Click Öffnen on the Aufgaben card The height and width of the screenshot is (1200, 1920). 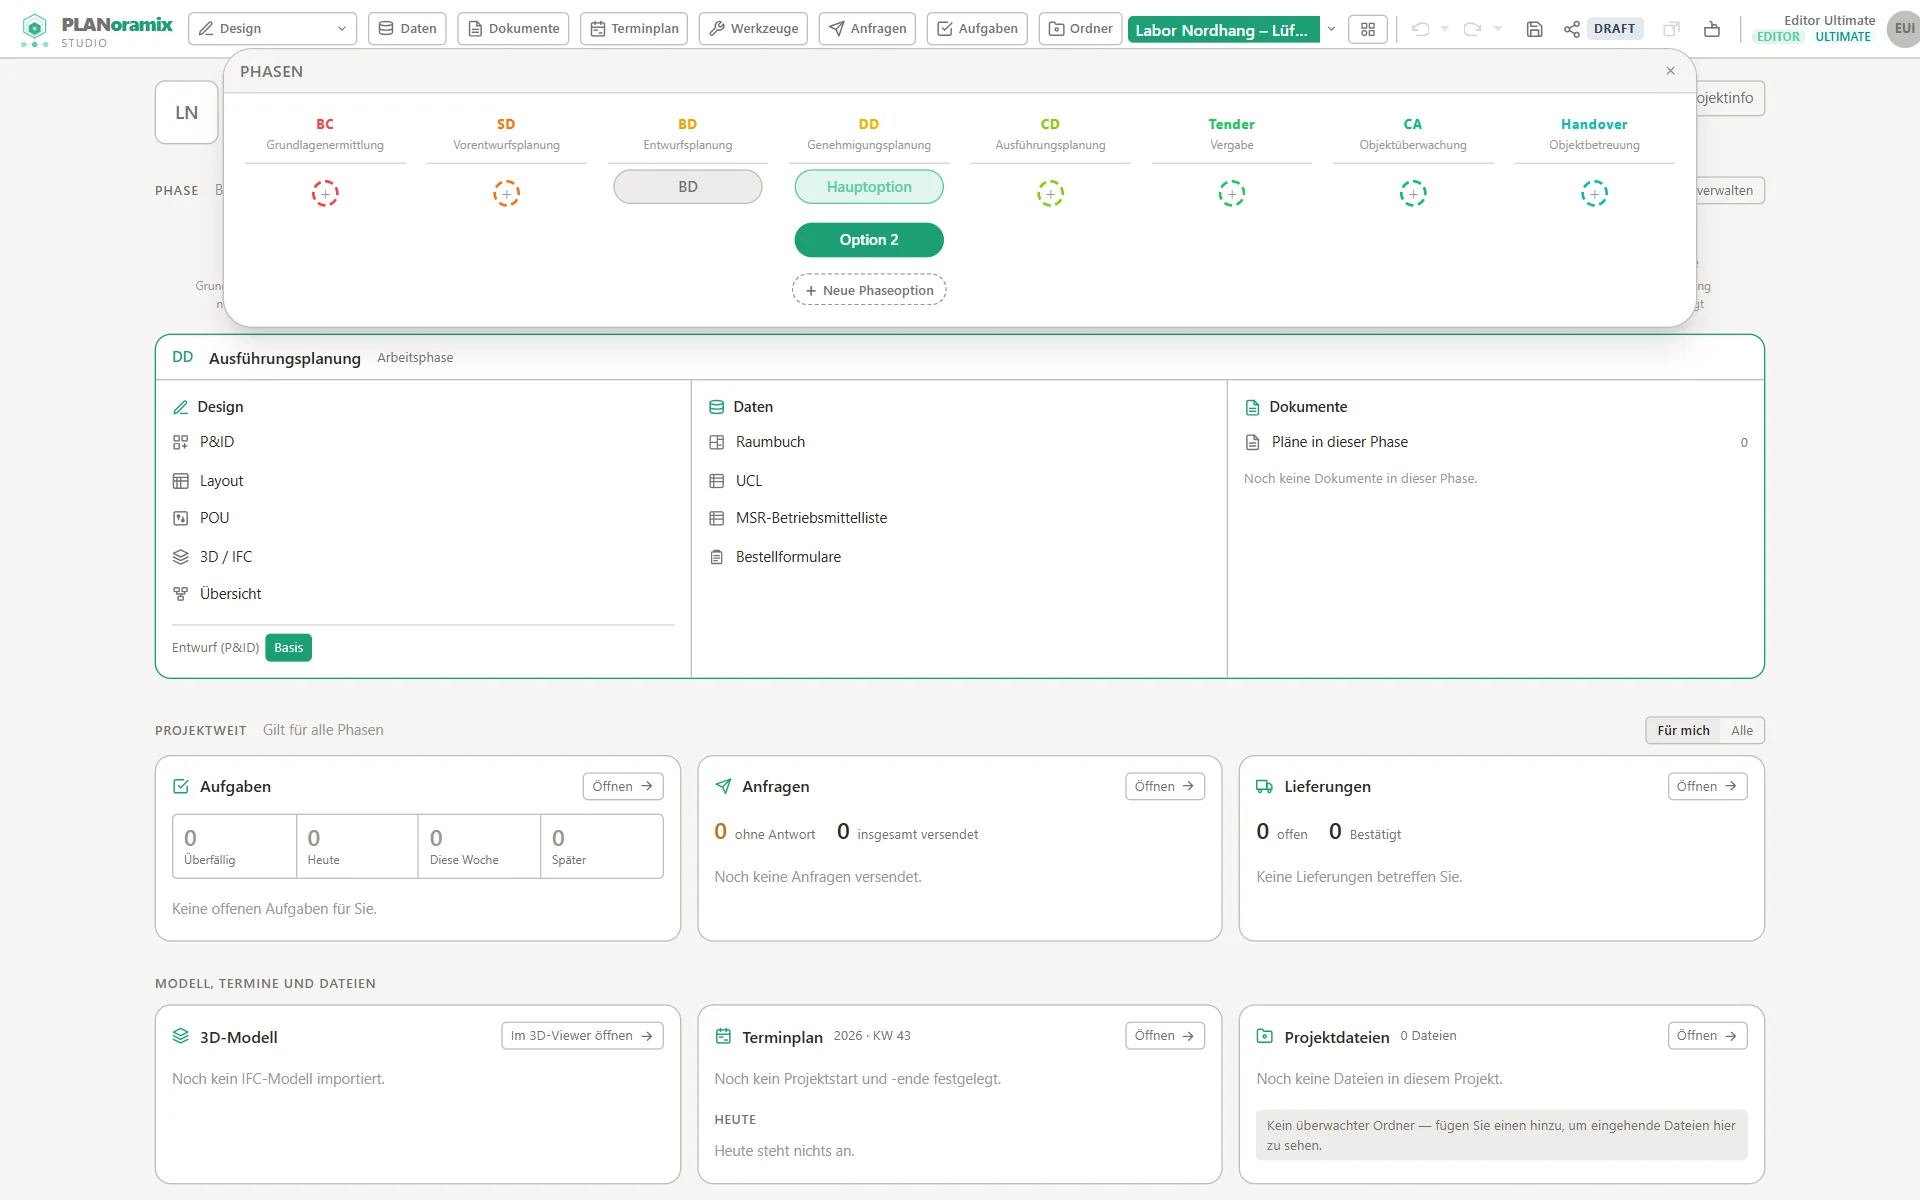[622, 786]
